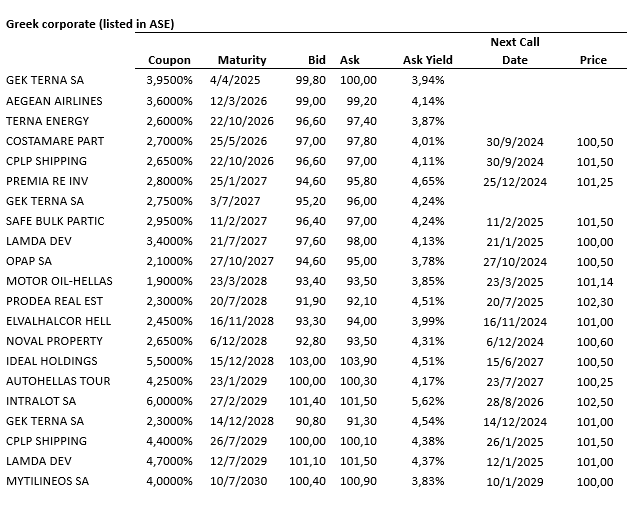Select the INTRALOT SA coupon value 6,0000%
Screen dimensions: 643x511
169,401
